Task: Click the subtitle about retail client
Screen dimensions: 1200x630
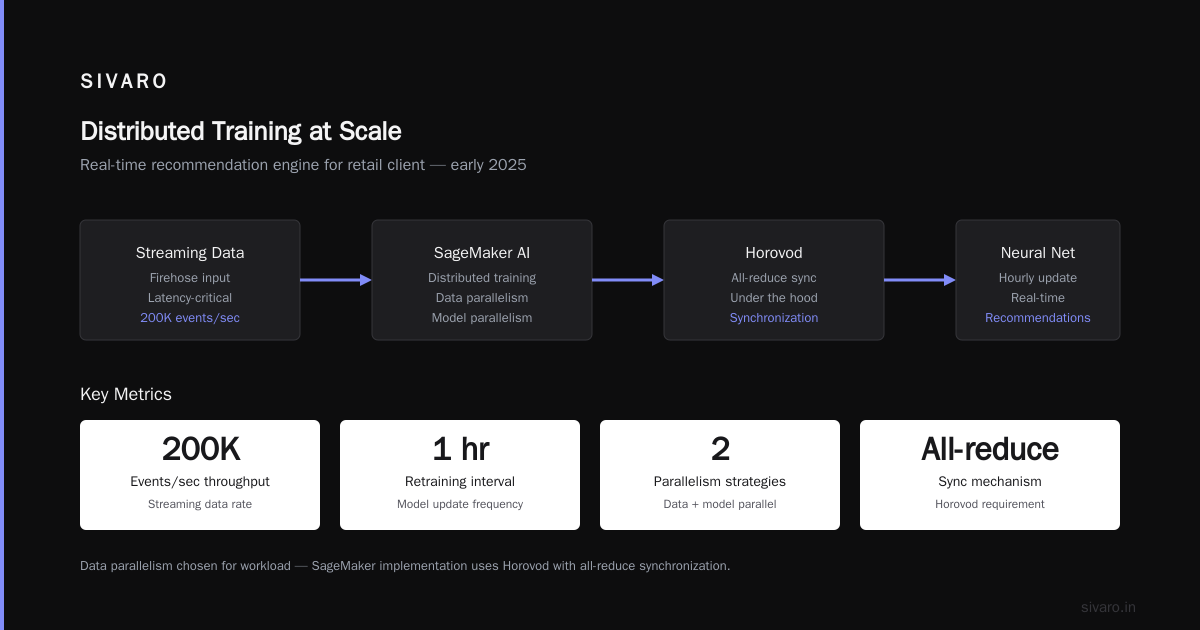Action: point(303,165)
